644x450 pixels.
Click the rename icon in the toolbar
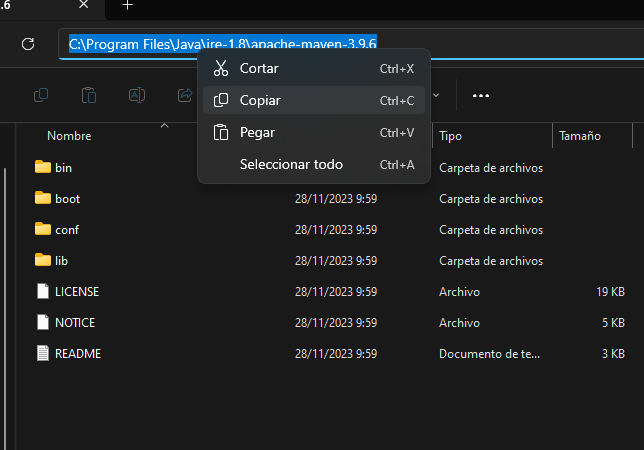coord(137,95)
